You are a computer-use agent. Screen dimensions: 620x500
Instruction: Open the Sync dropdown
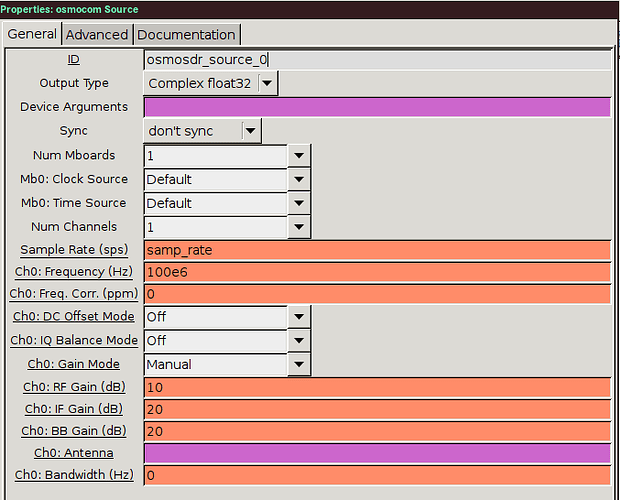(202, 131)
